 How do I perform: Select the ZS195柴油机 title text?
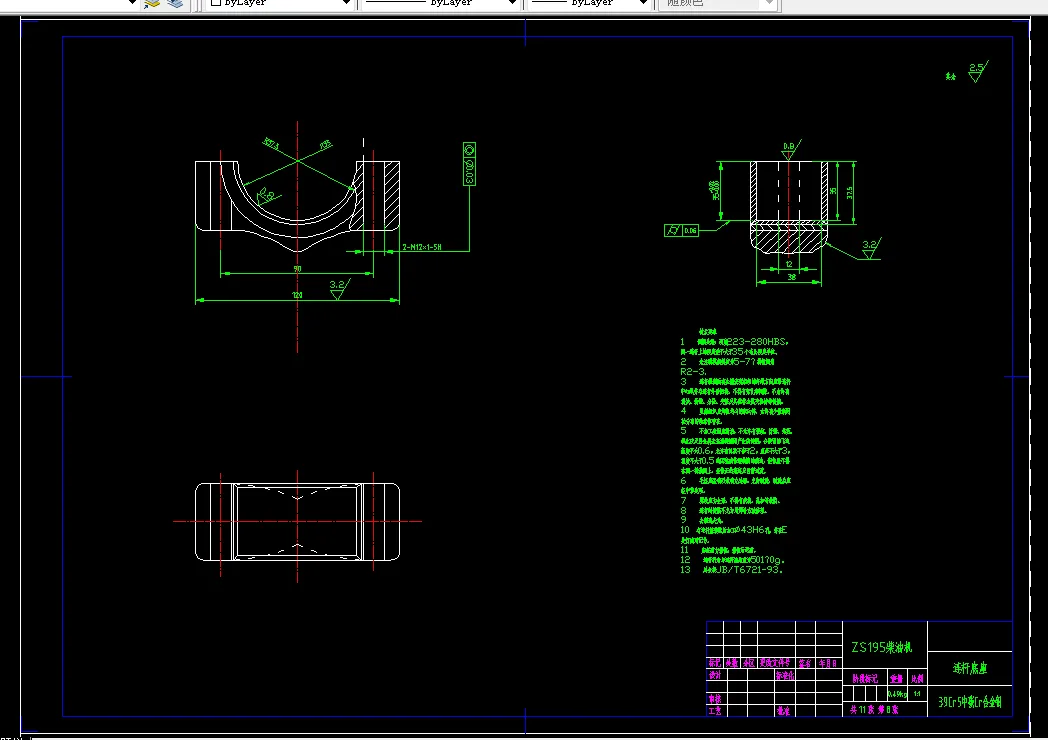[882, 647]
